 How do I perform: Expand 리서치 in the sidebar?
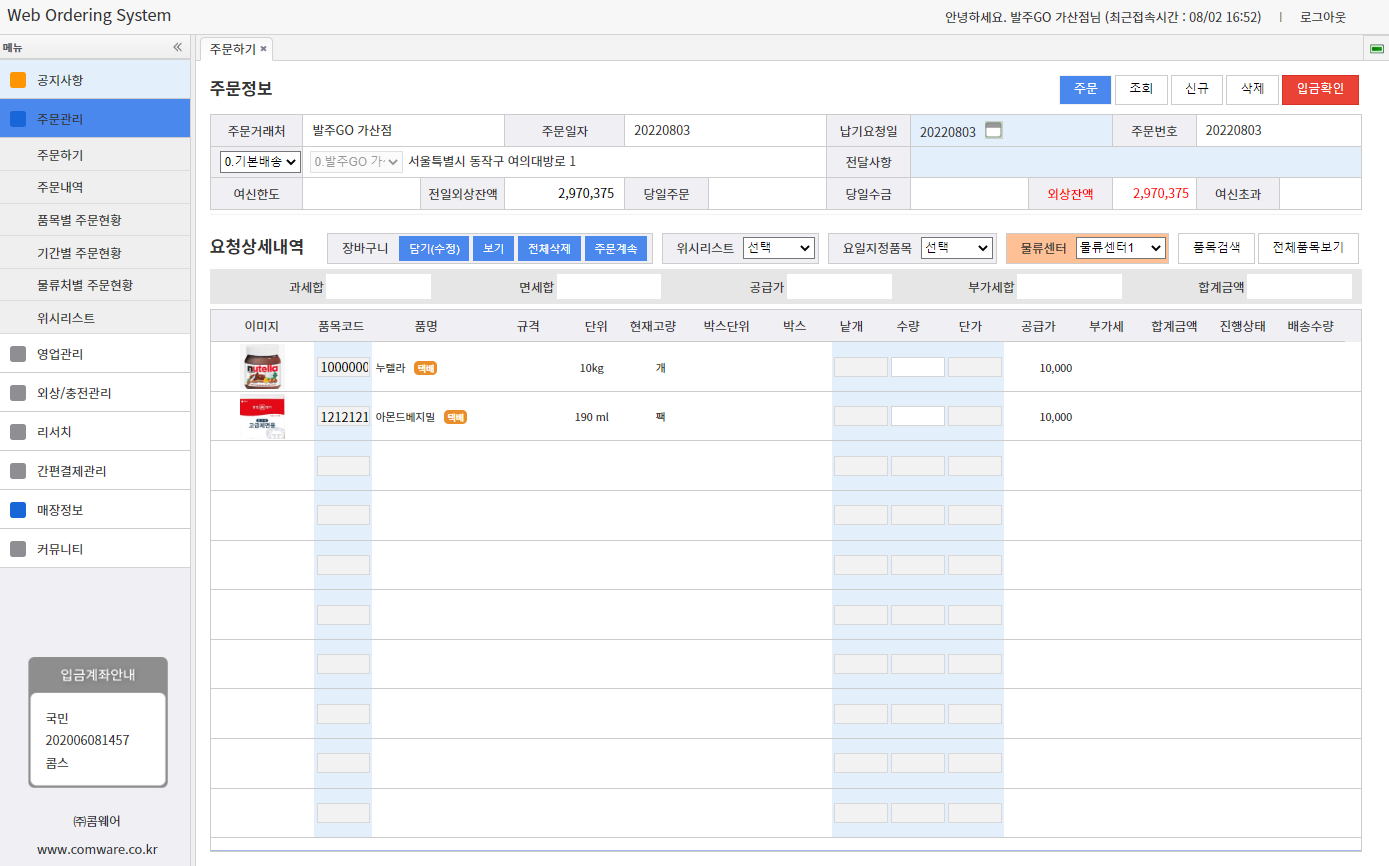[x=95, y=432]
